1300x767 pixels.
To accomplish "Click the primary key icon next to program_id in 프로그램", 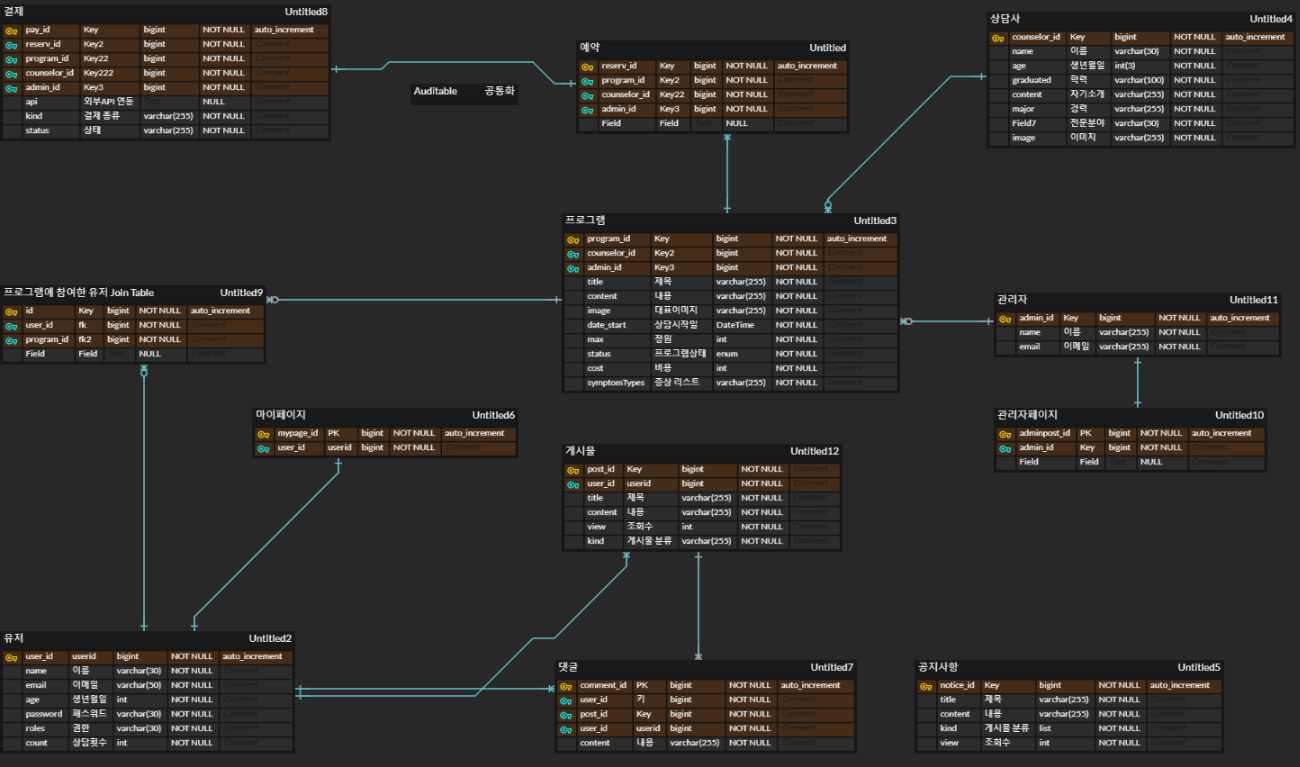I will pos(573,239).
